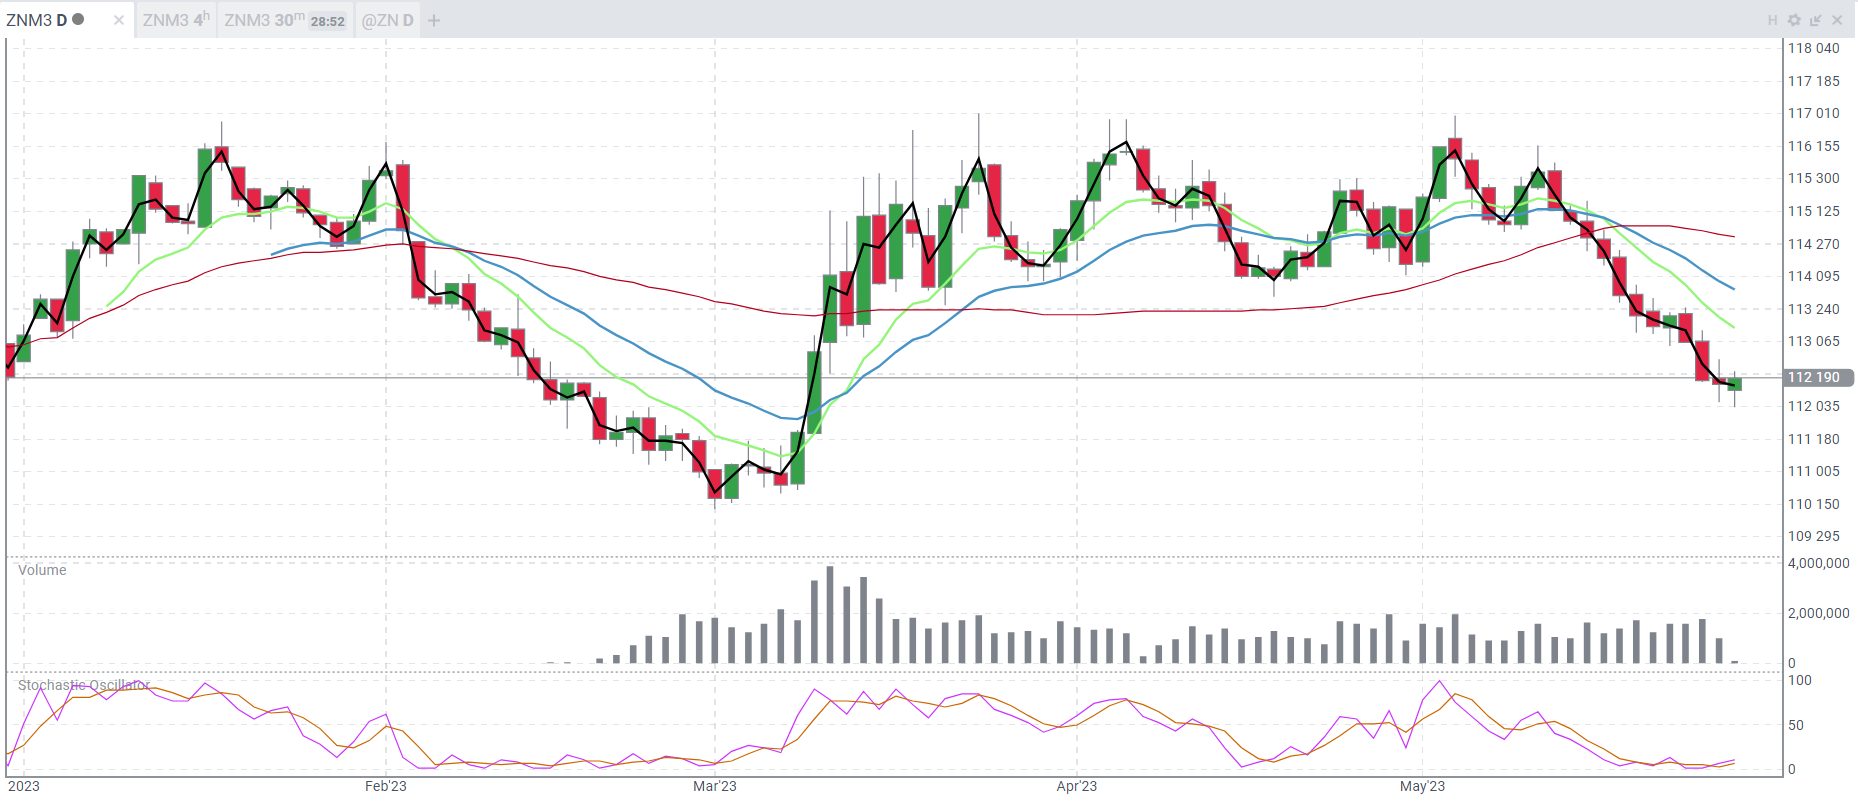The height and width of the screenshot is (801, 1858).
Task: Add a new chart tab with plus icon
Action: [434, 20]
